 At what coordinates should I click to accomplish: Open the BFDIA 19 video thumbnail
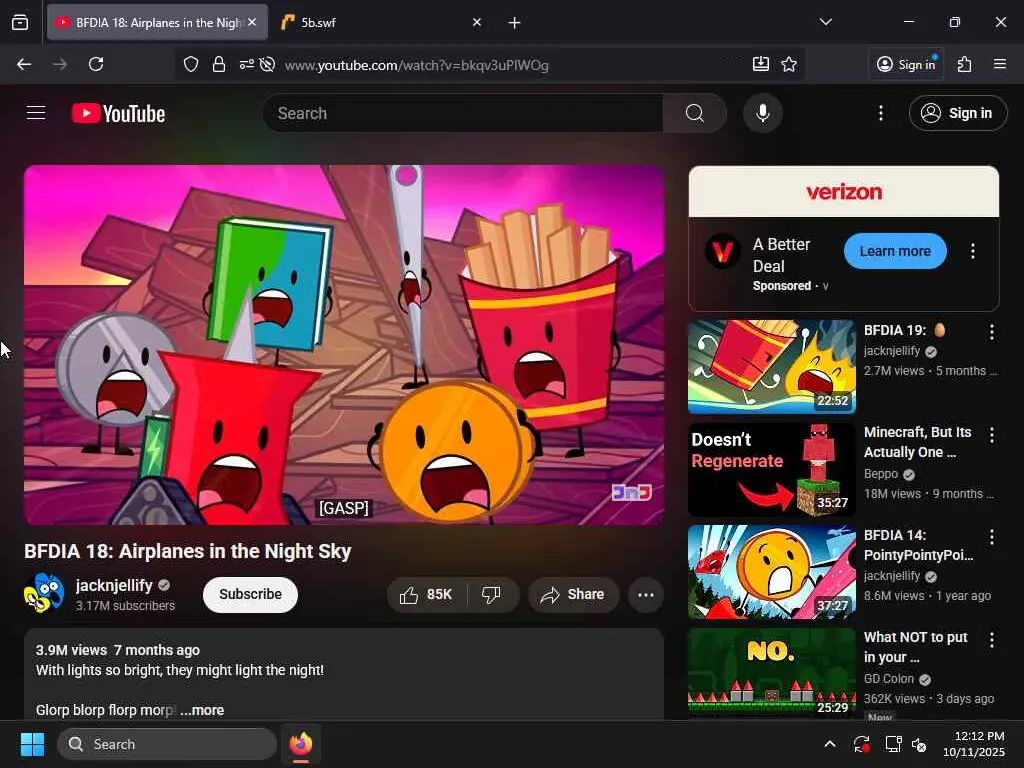pyautogui.click(x=771, y=366)
